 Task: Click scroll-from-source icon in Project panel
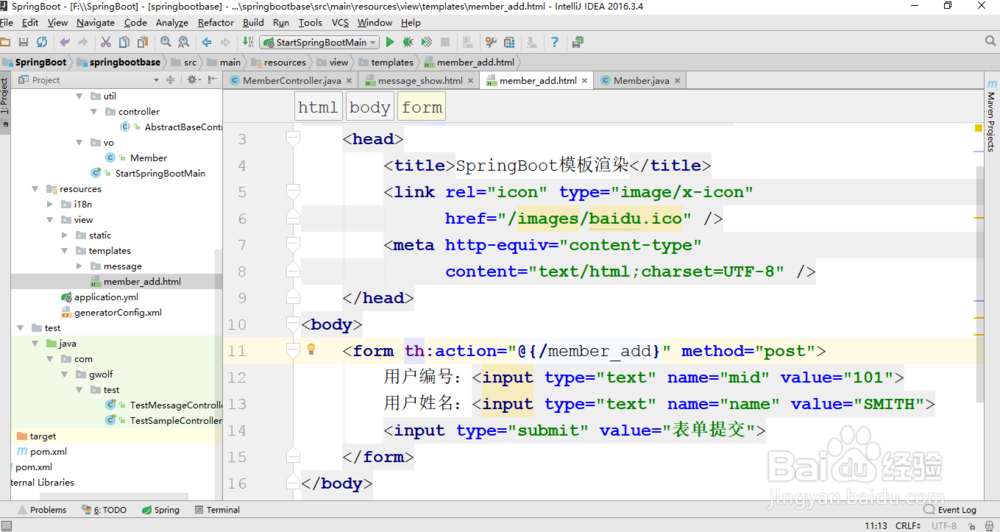point(170,80)
